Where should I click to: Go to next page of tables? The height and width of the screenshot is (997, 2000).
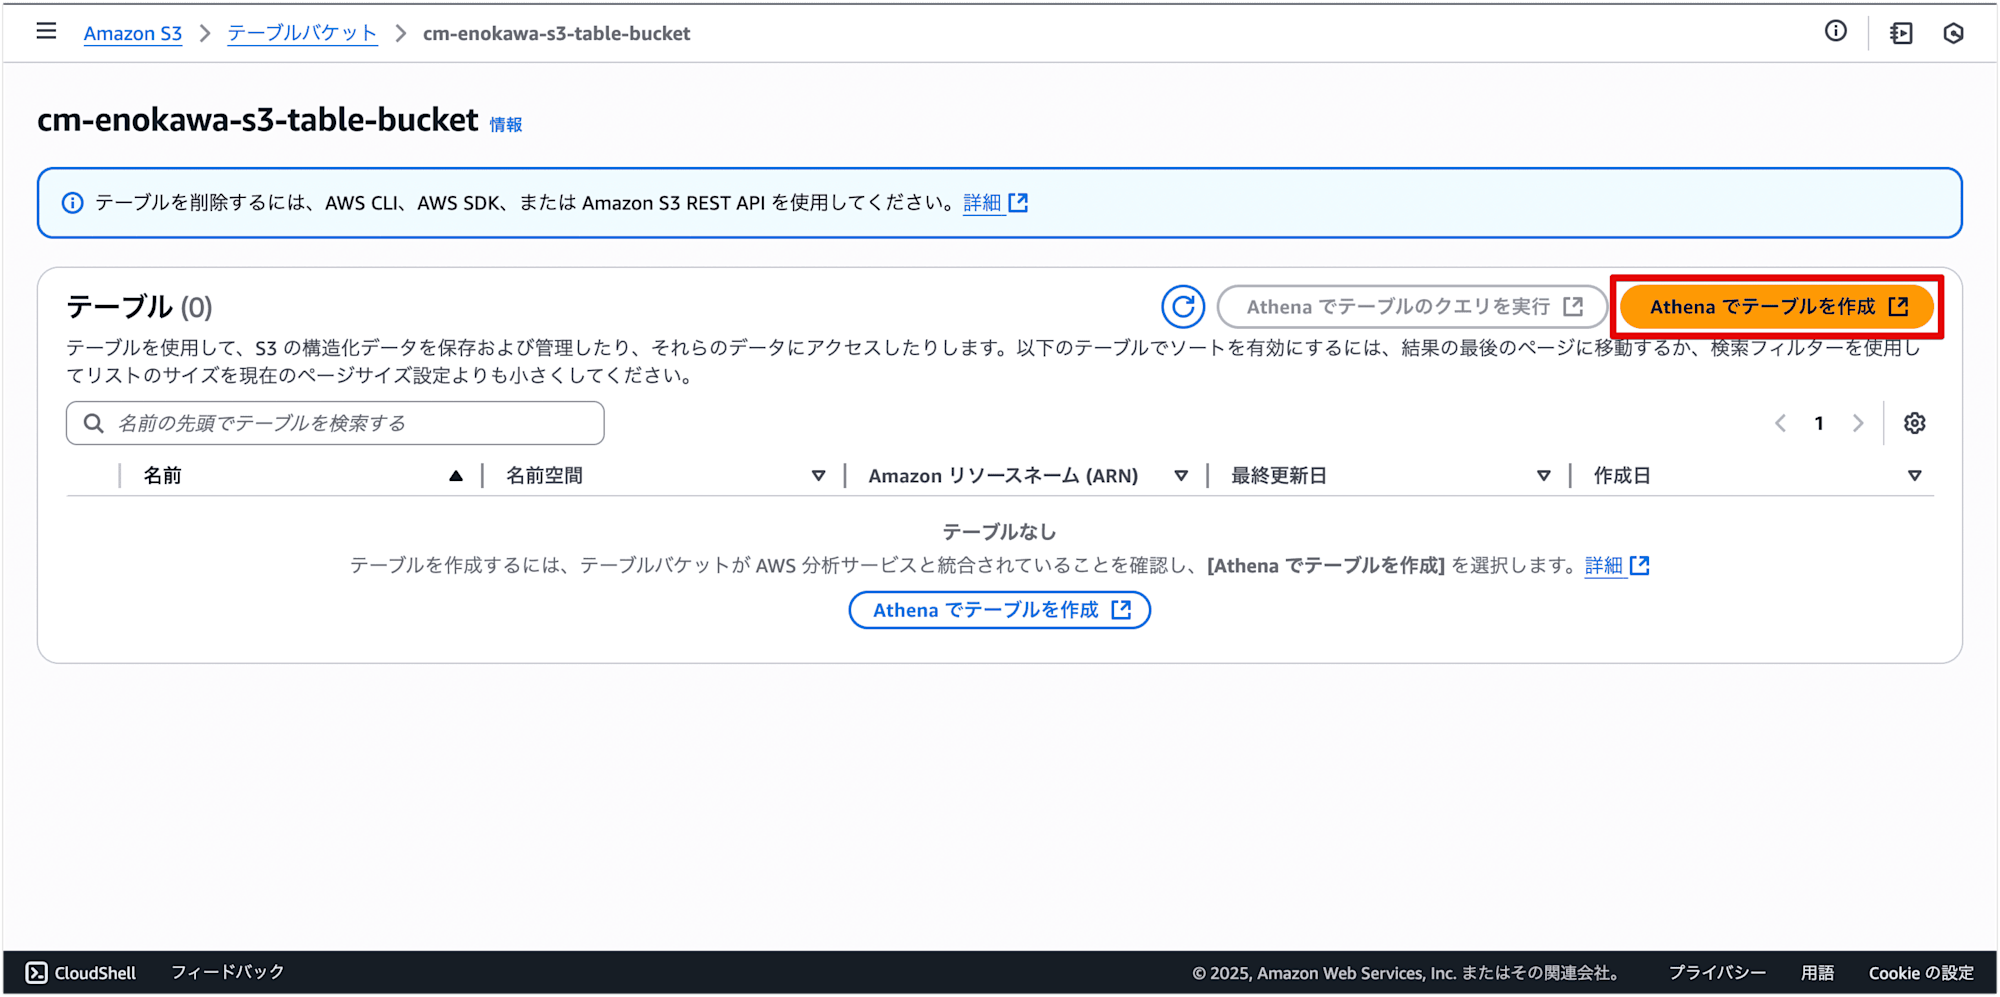(x=1858, y=423)
